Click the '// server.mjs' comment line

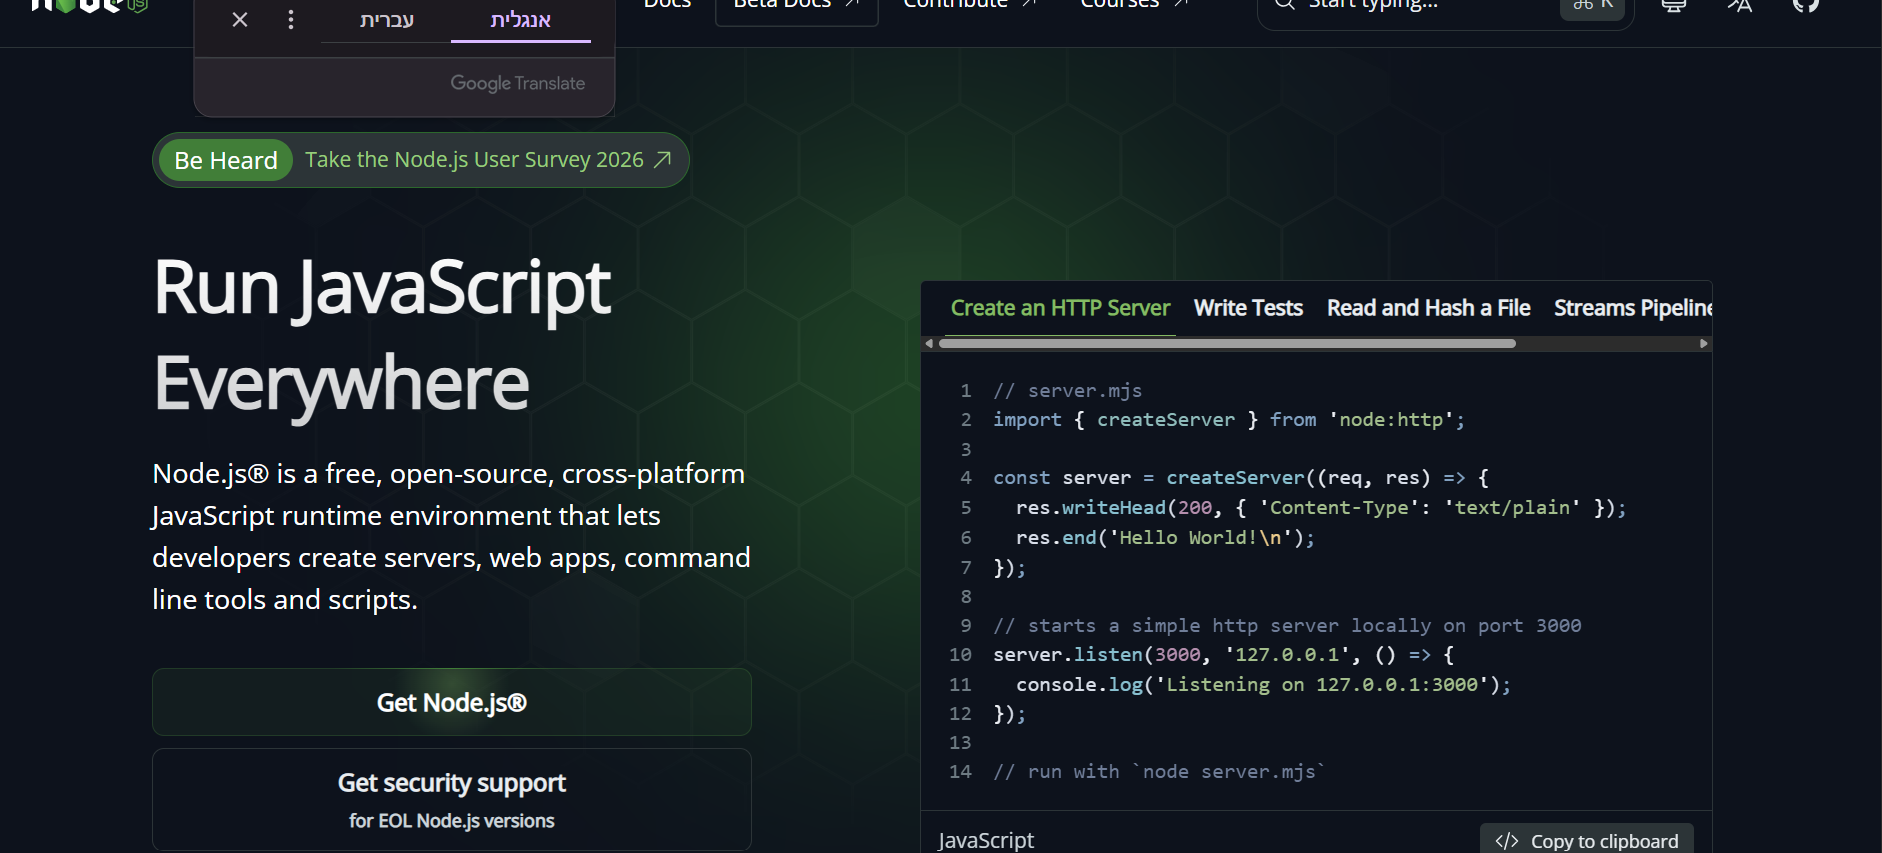pos(1067,391)
